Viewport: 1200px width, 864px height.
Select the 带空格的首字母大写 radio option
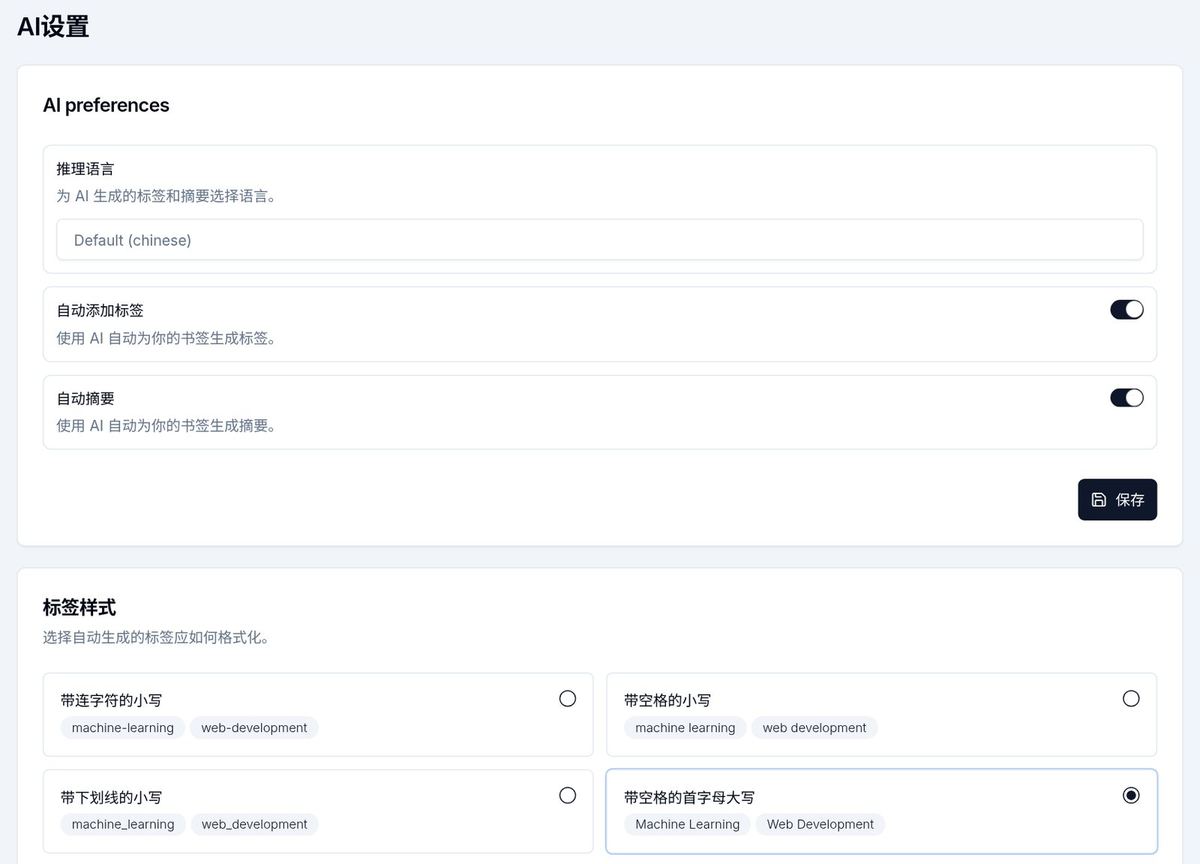coord(1131,796)
